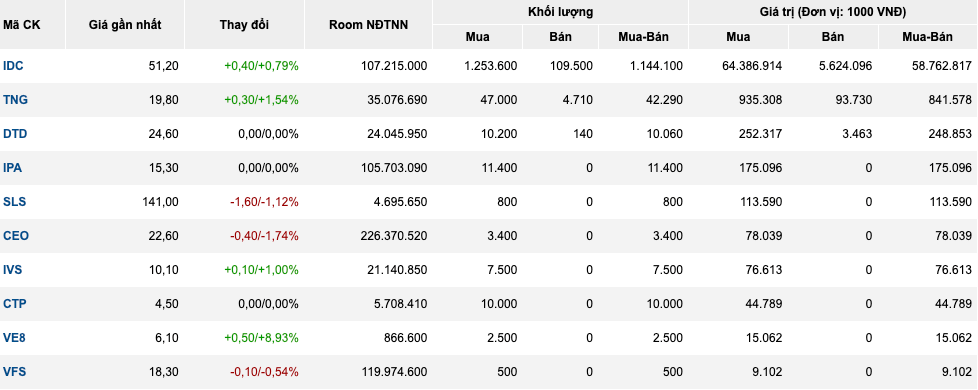This screenshot has width=978, height=390.
Task: Click IDC change value +0,40/+0,79%
Action: (261, 66)
